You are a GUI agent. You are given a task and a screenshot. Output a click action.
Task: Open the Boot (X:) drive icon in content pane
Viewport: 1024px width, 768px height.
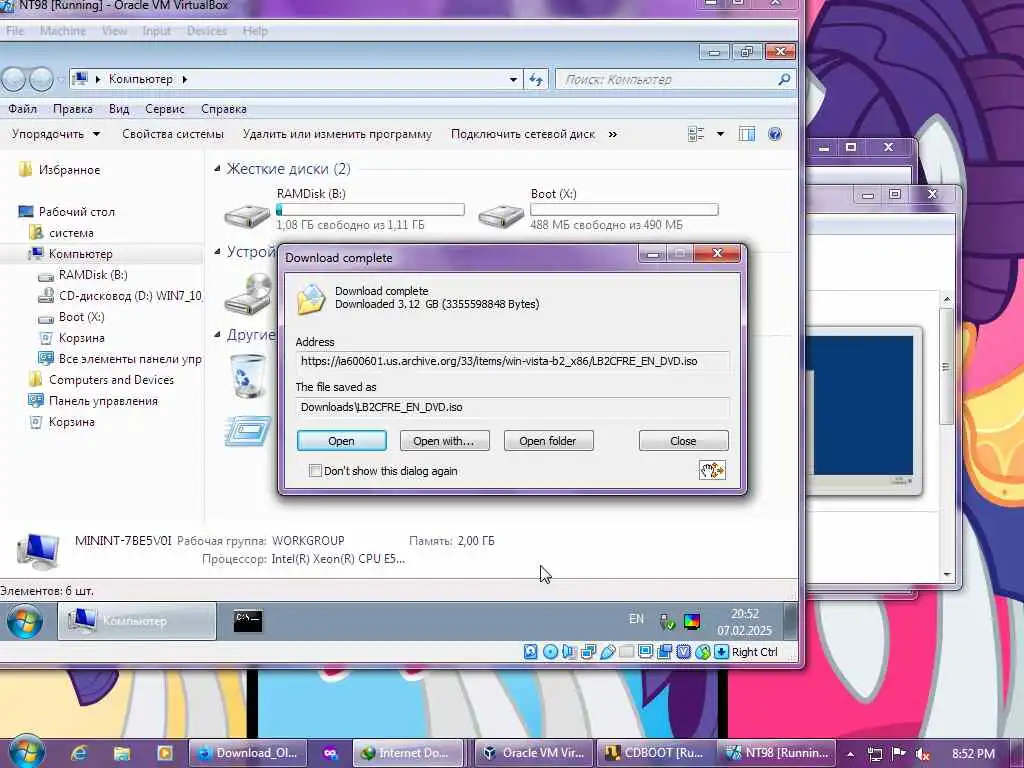(x=501, y=215)
